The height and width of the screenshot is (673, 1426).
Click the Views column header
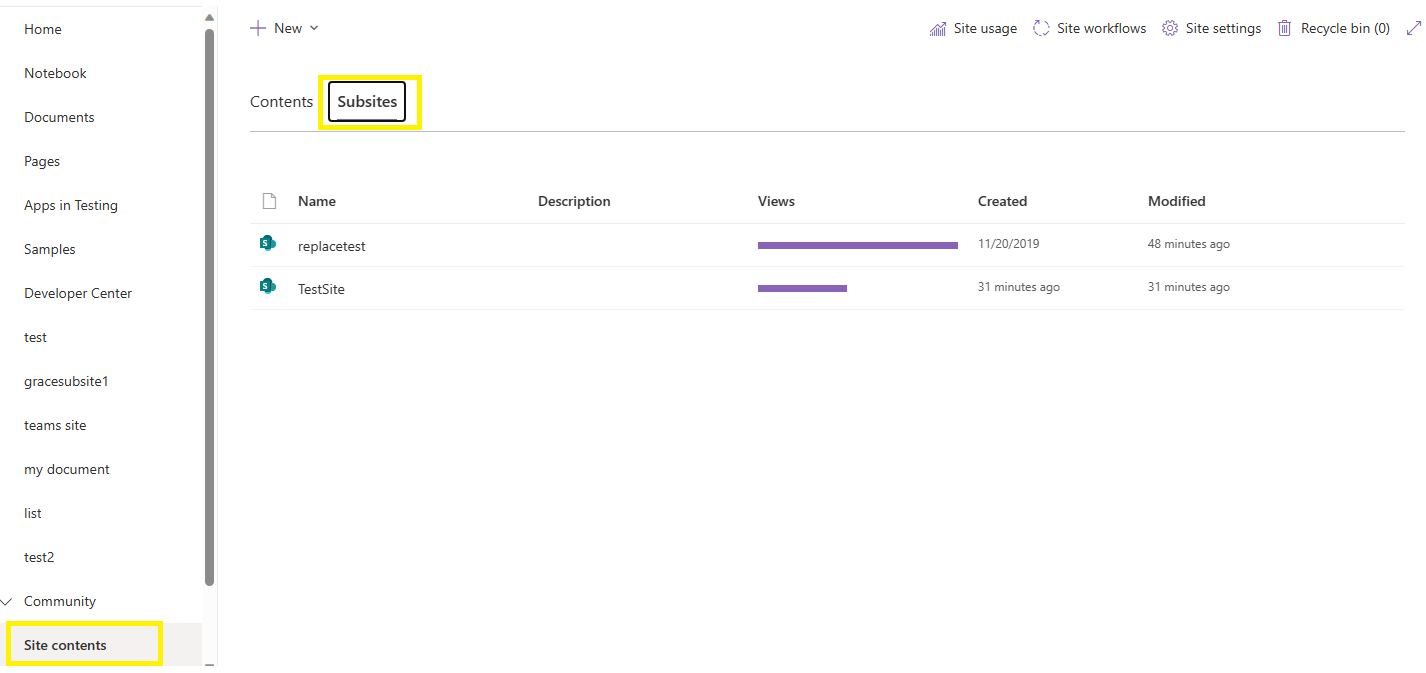point(776,201)
